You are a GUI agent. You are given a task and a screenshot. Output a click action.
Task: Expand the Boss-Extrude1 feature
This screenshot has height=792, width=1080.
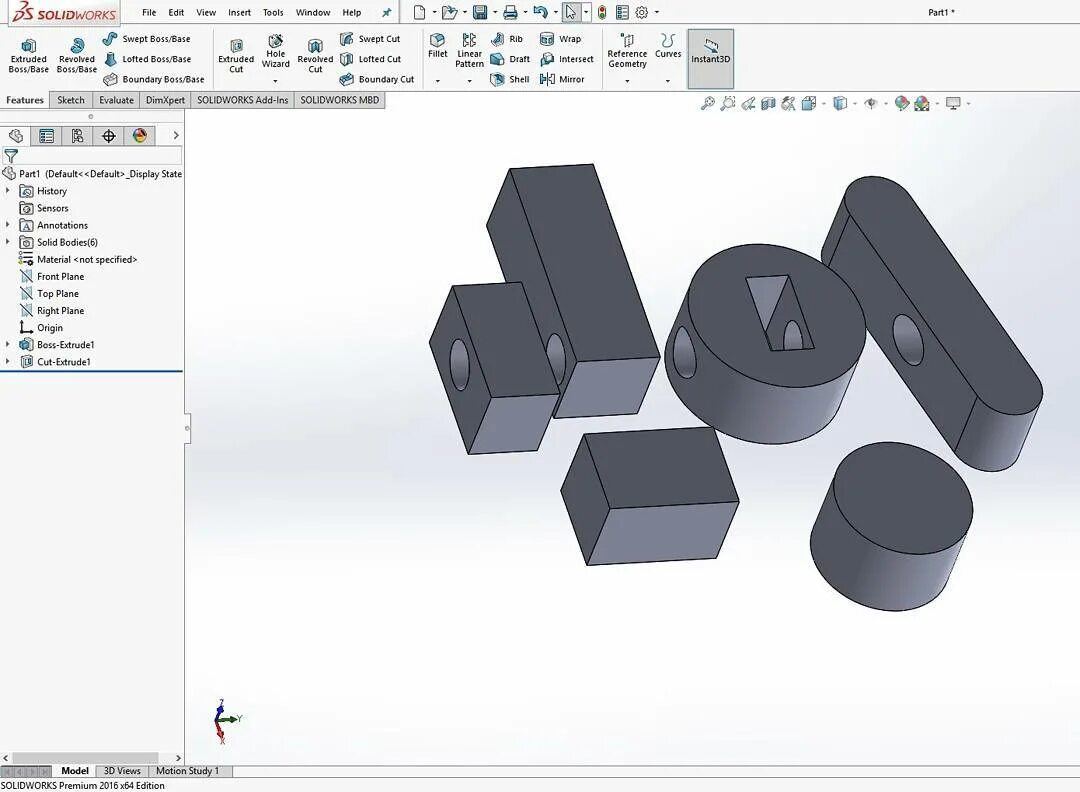click(8, 344)
